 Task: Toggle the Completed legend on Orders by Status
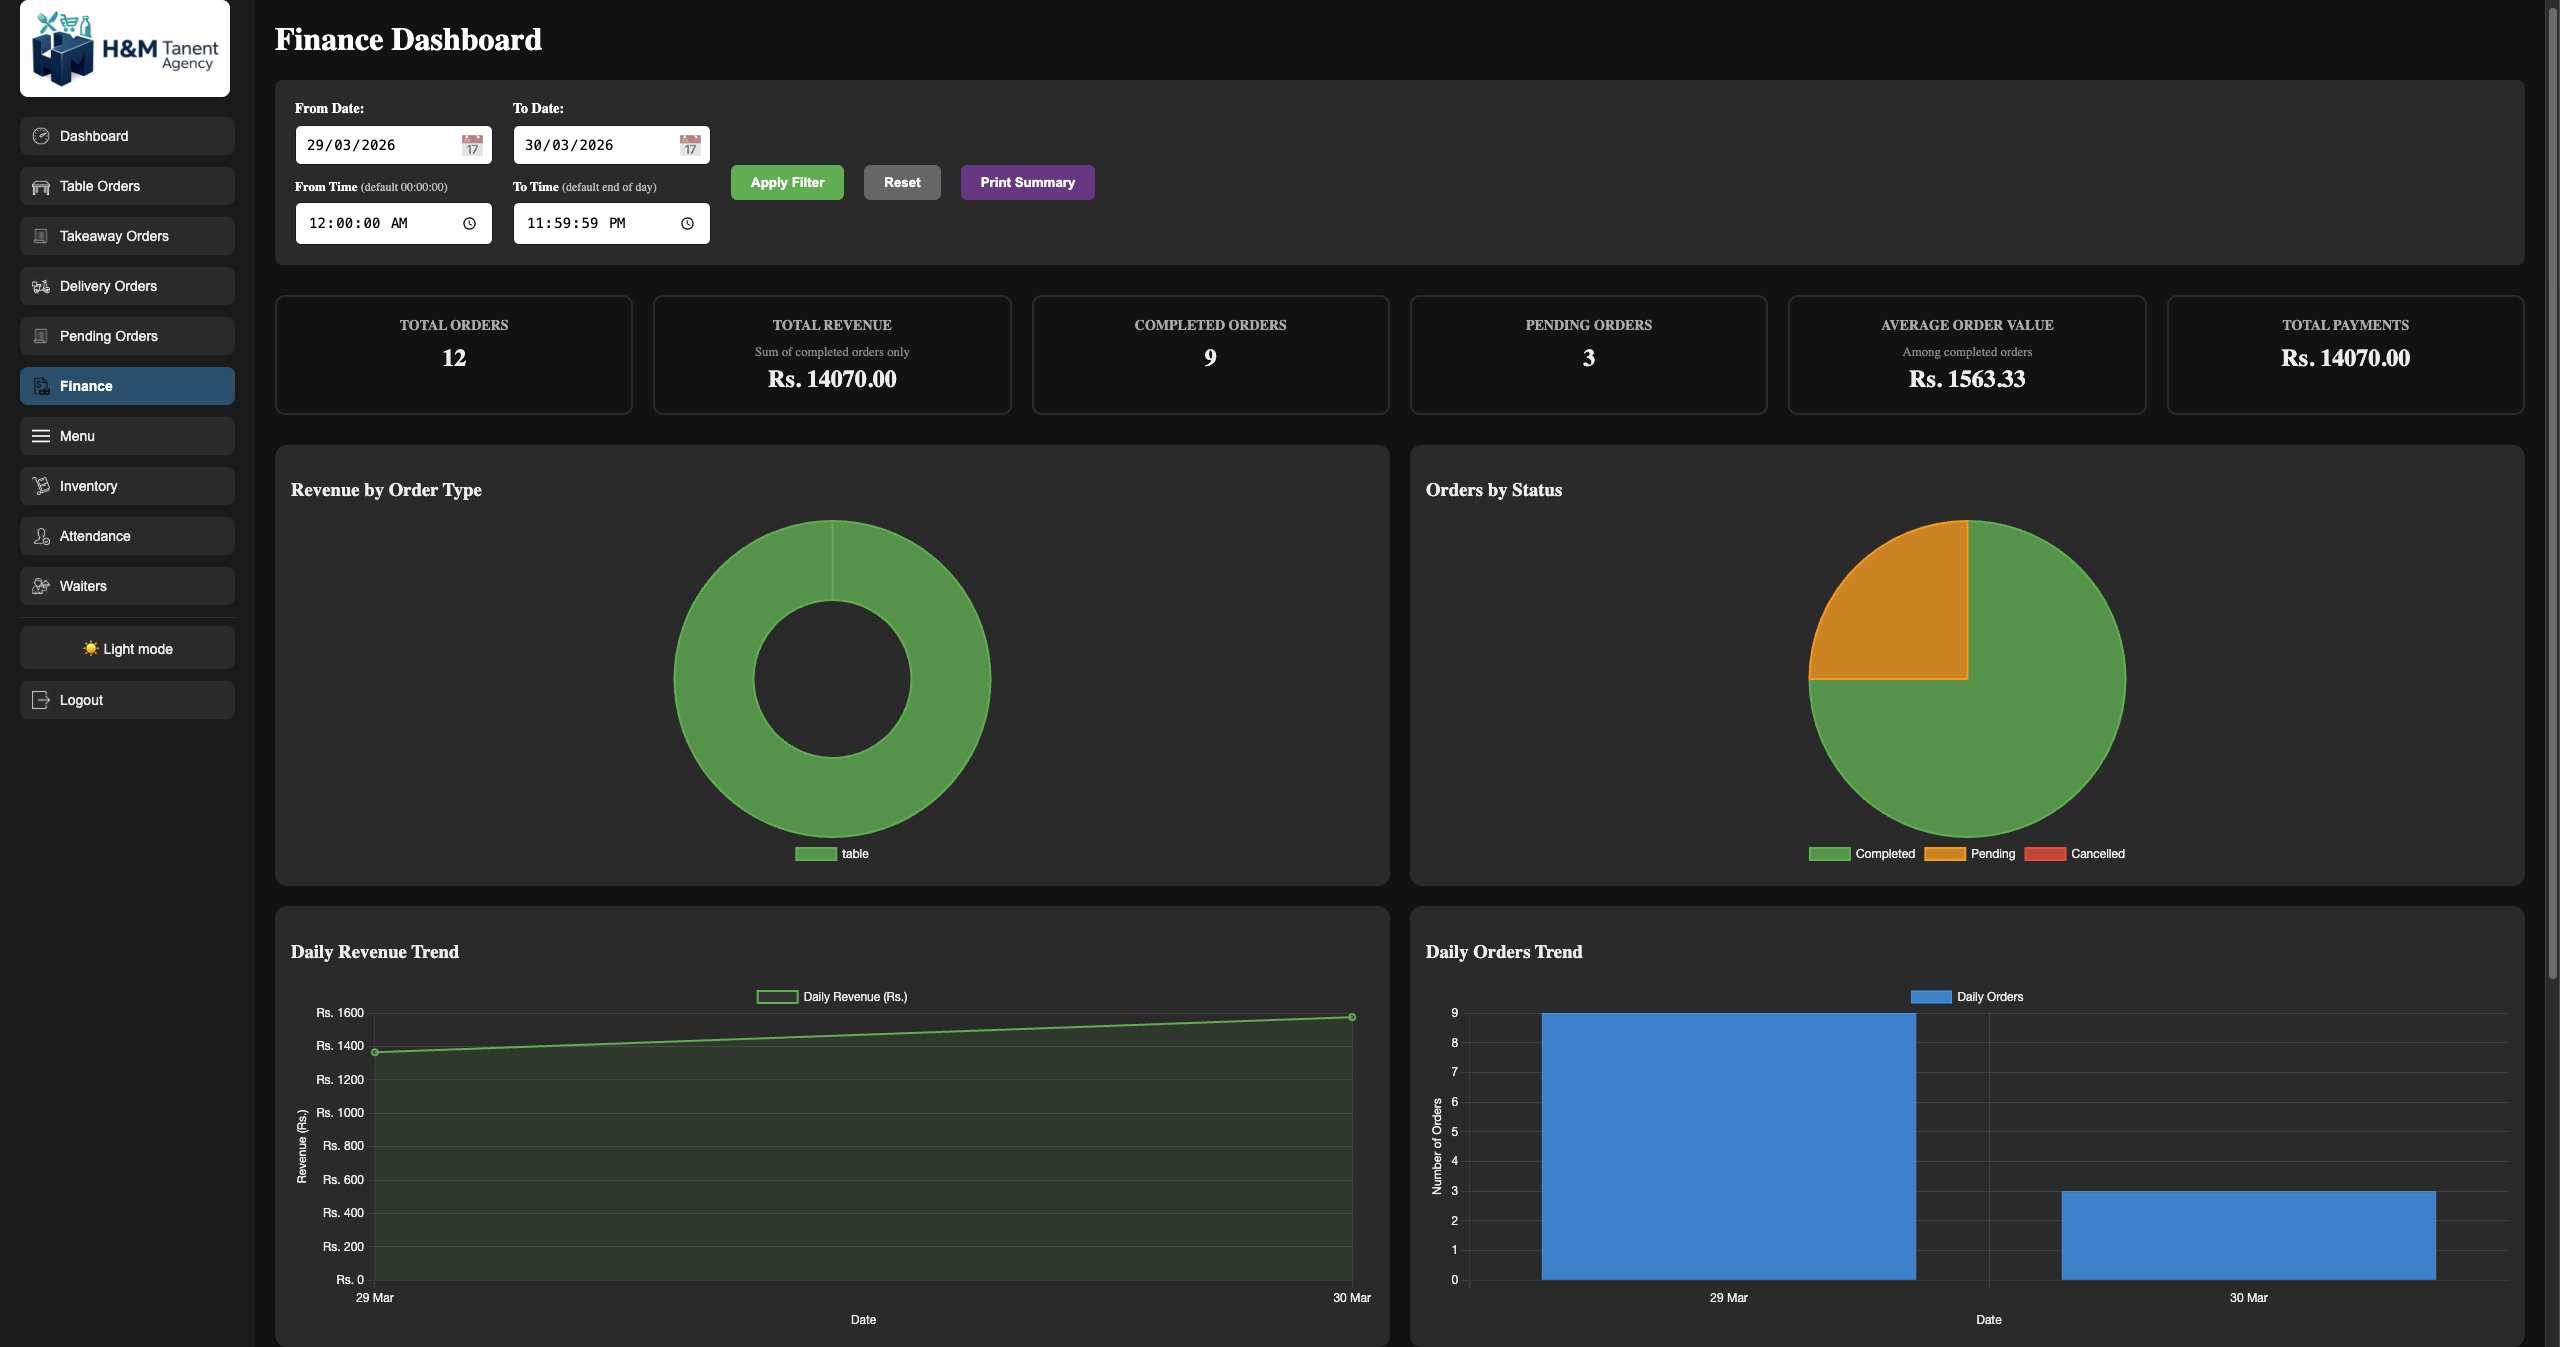point(1863,853)
